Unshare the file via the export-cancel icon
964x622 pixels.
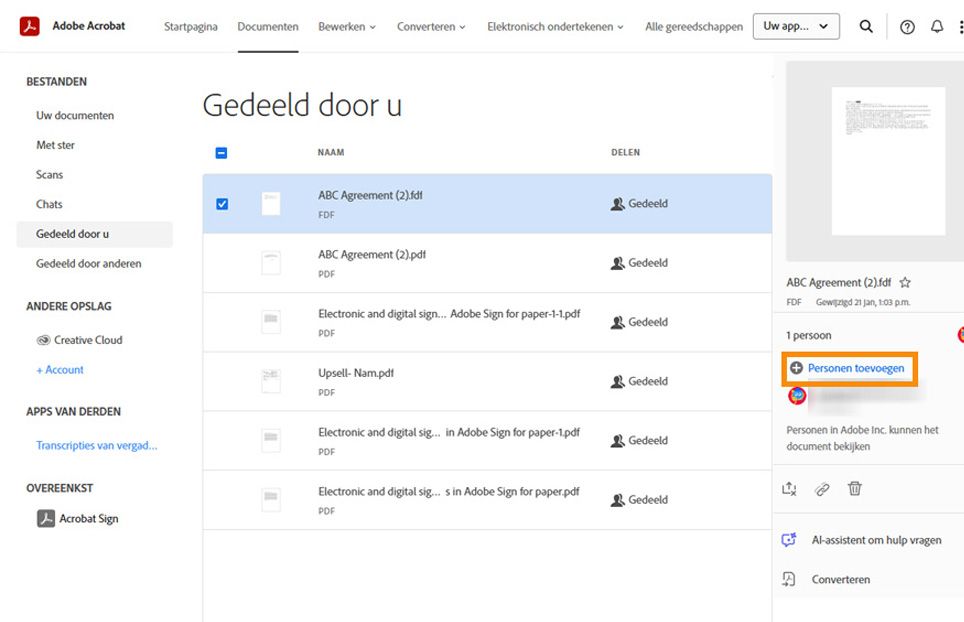pyautogui.click(x=789, y=488)
